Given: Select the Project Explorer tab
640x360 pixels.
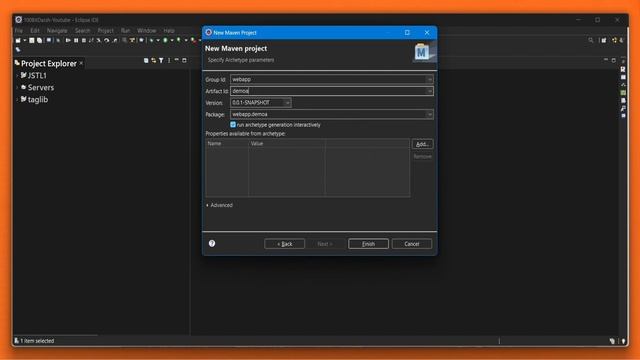Looking at the screenshot, I should [49, 63].
